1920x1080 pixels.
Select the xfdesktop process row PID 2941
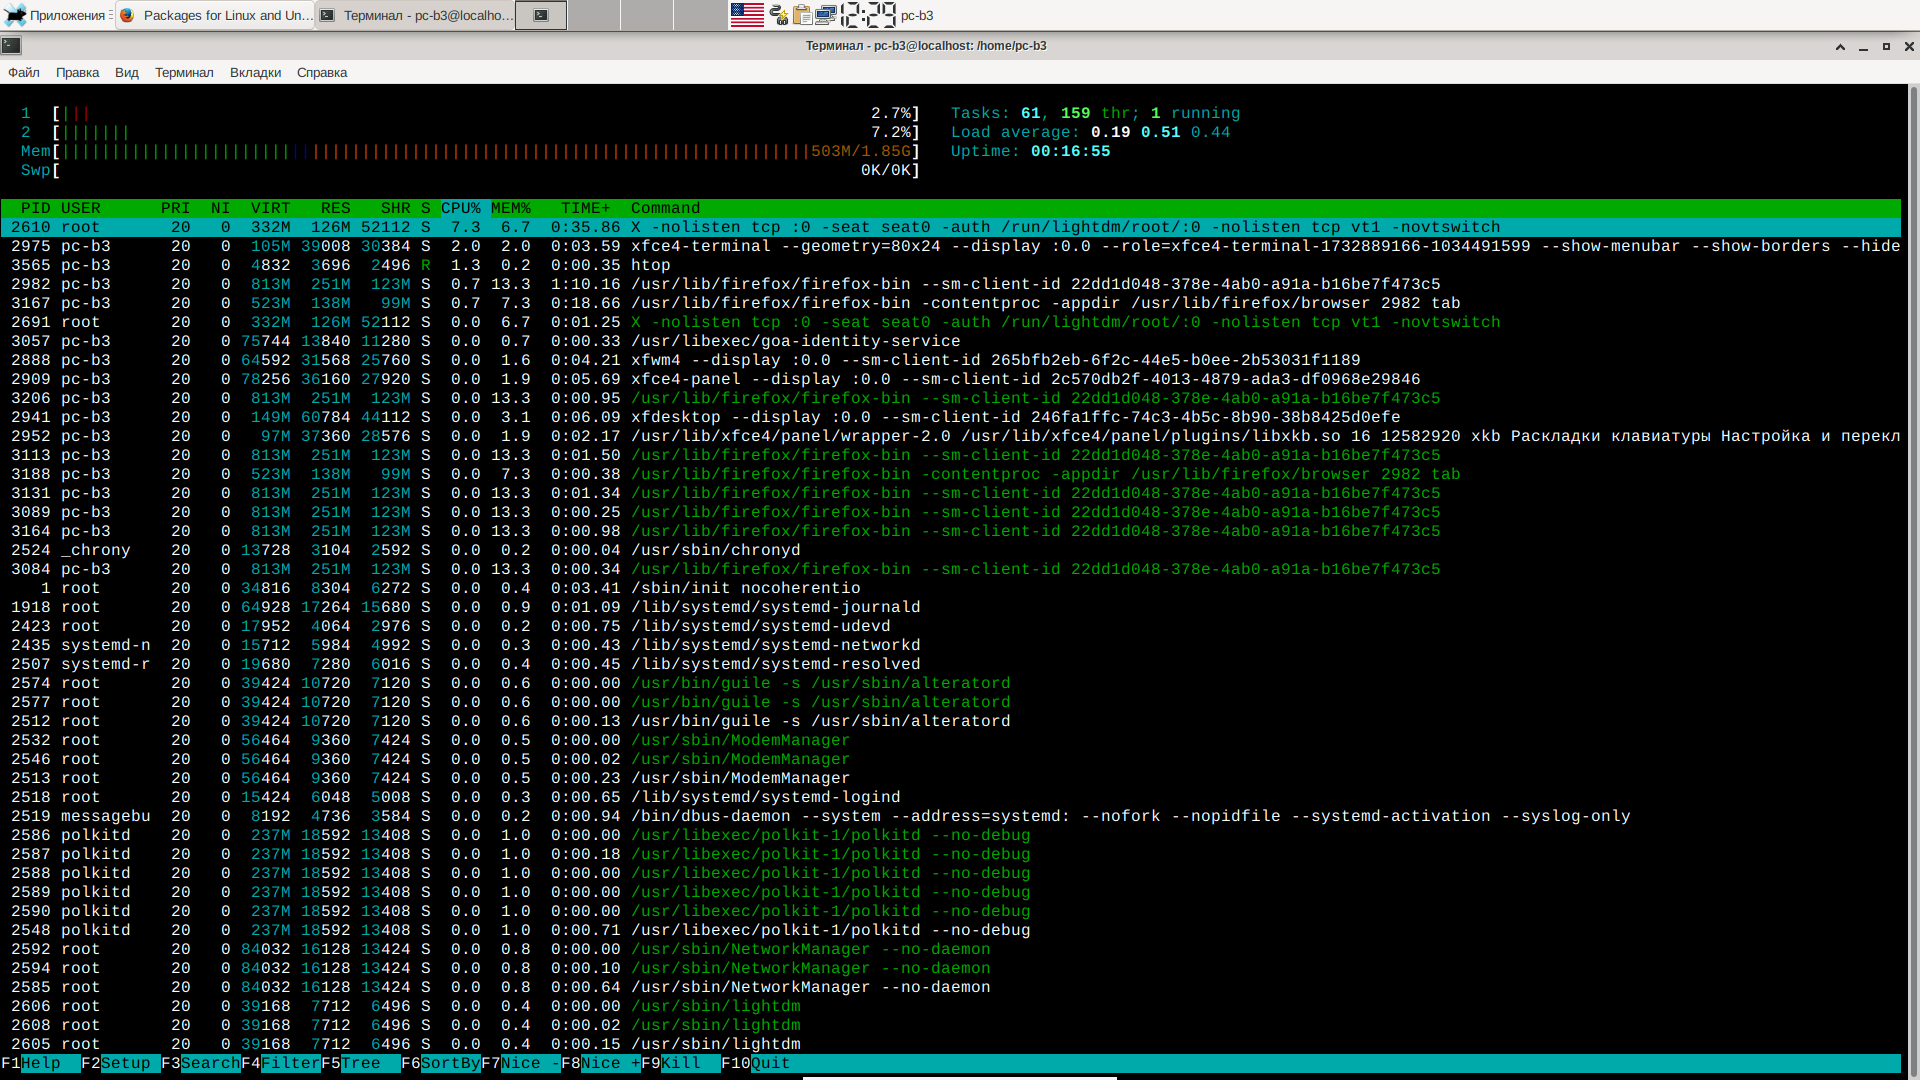[950, 417]
